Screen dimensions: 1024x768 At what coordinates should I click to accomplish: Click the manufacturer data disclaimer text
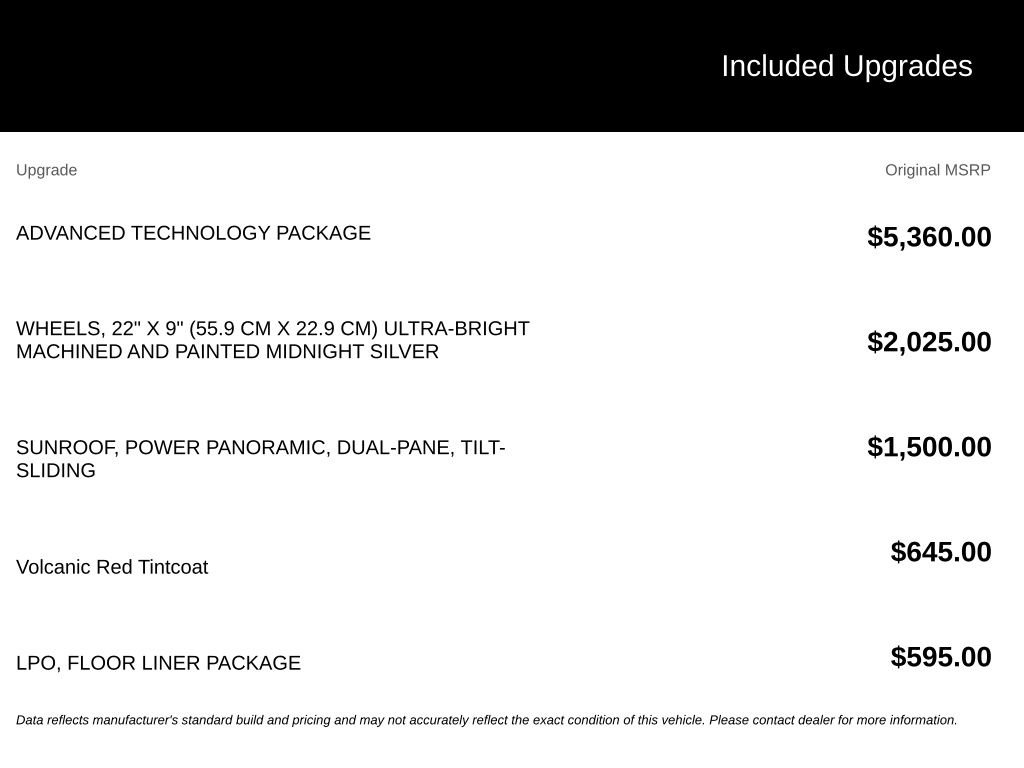487,720
